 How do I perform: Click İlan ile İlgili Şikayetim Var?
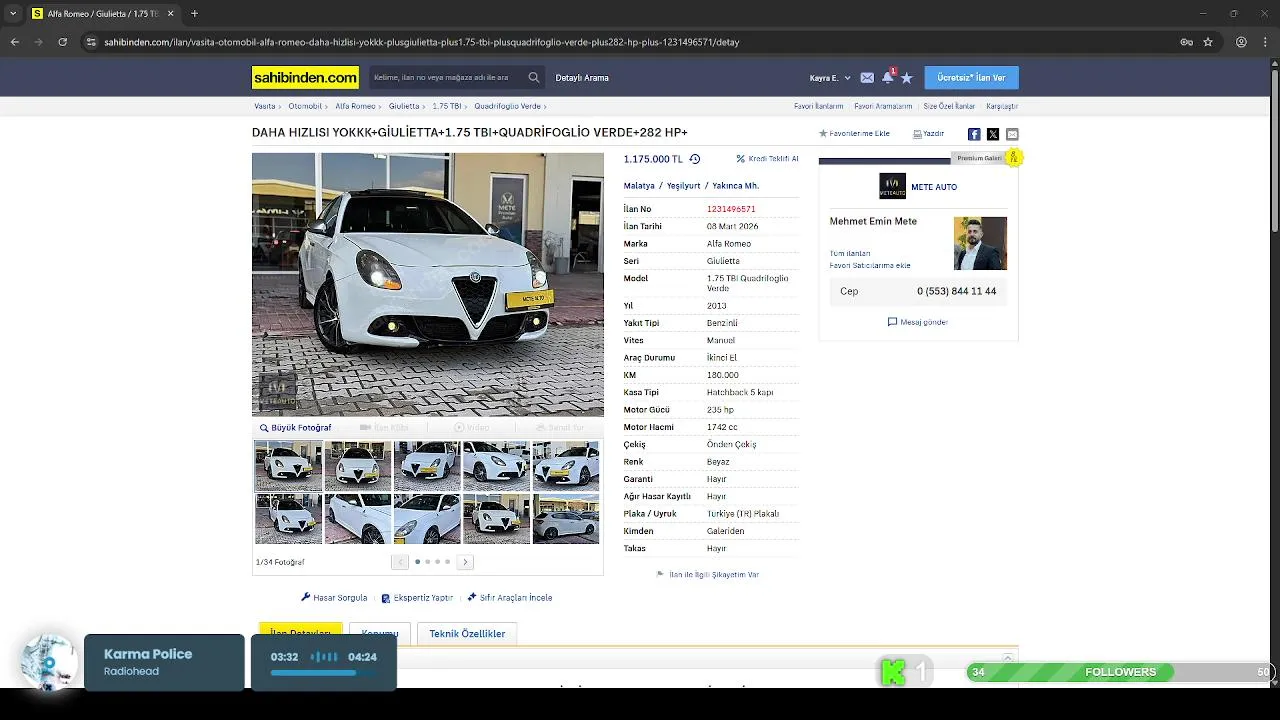[707, 575]
